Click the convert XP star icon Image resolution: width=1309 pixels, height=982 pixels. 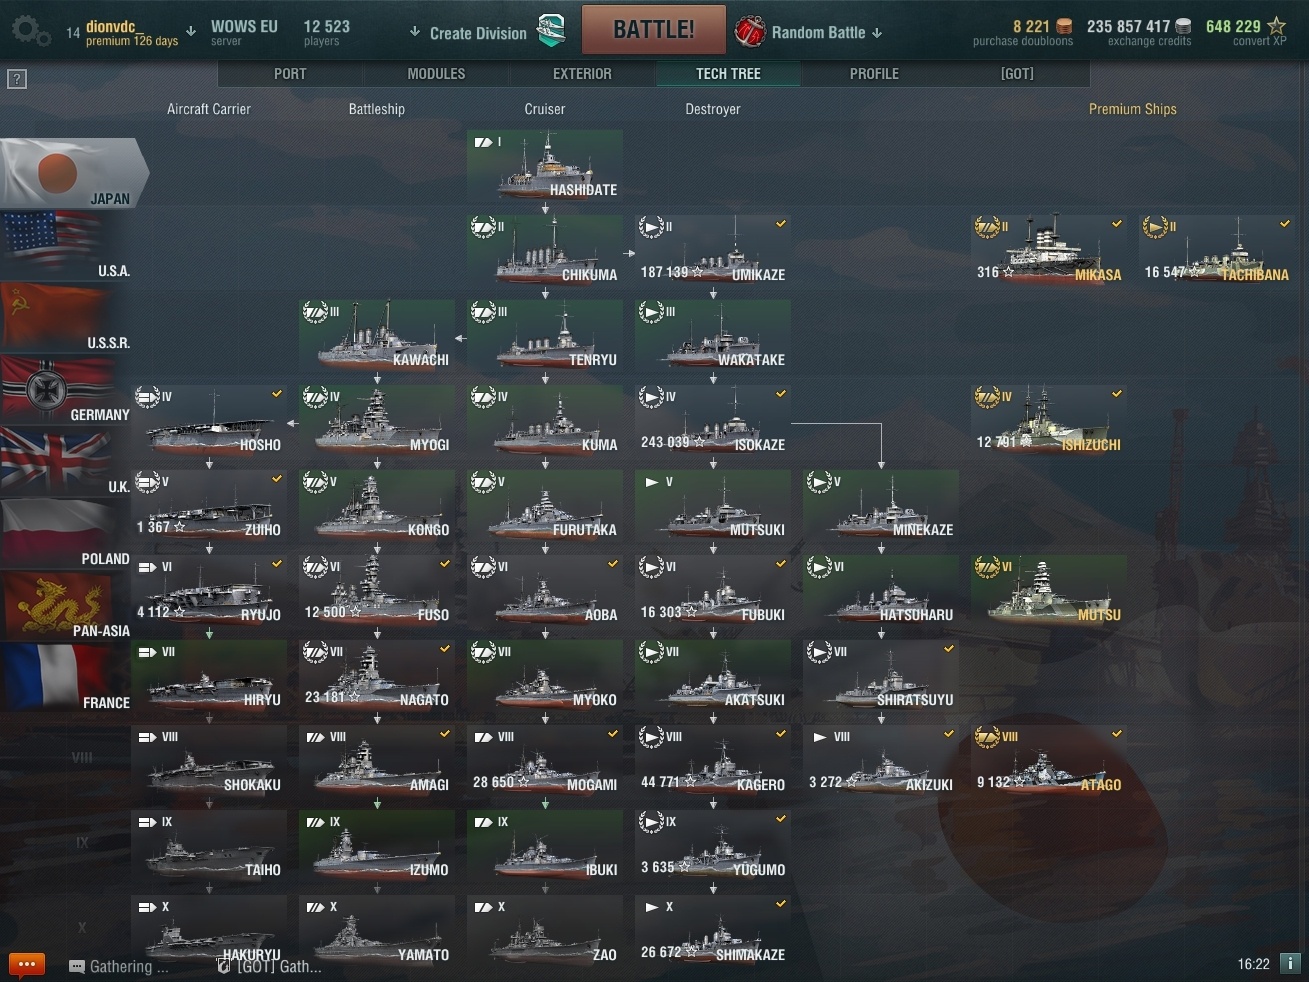(x=1277, y=26)
